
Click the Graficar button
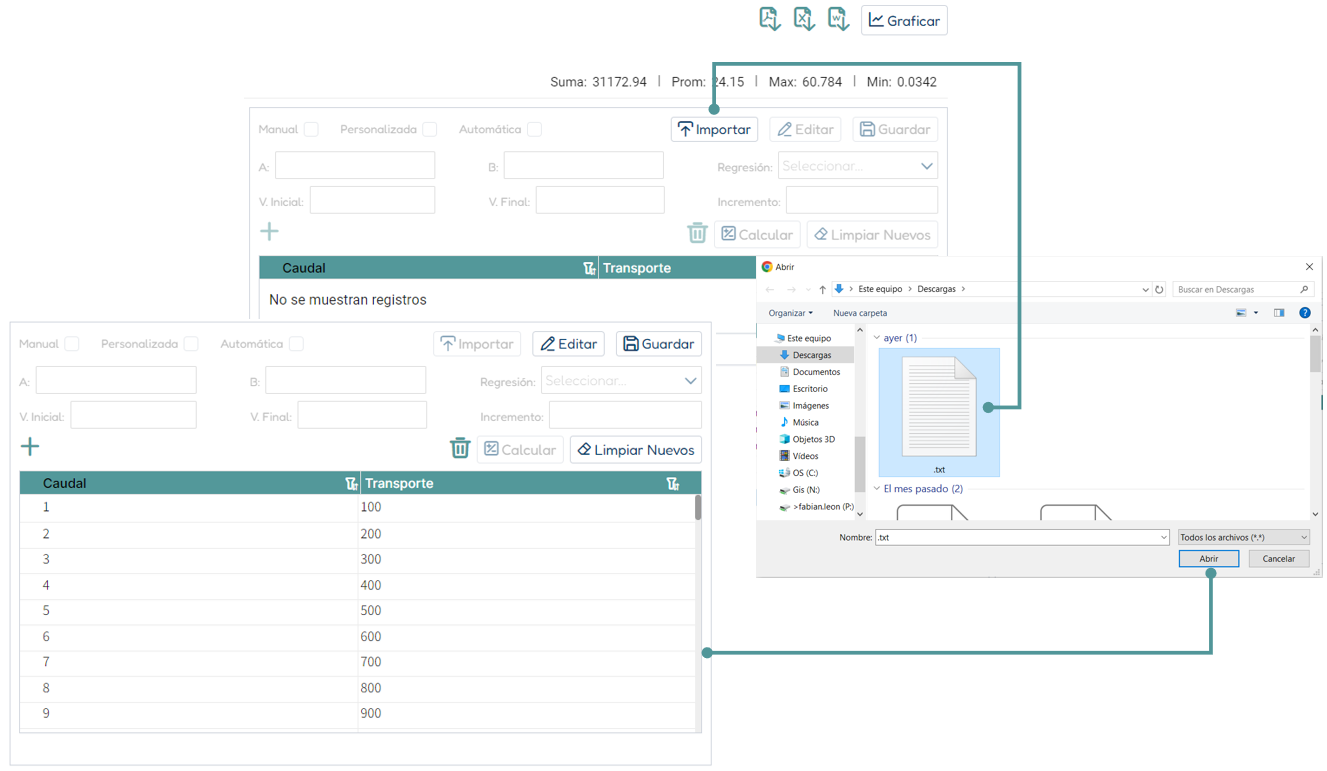click(x=904, y=20)
